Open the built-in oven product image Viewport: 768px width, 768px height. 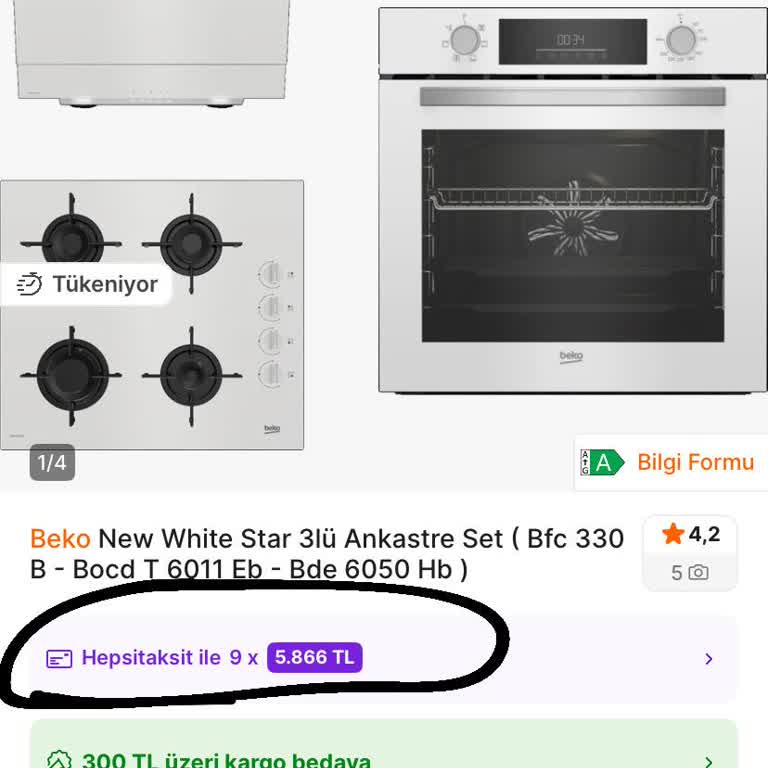[573, 200]
